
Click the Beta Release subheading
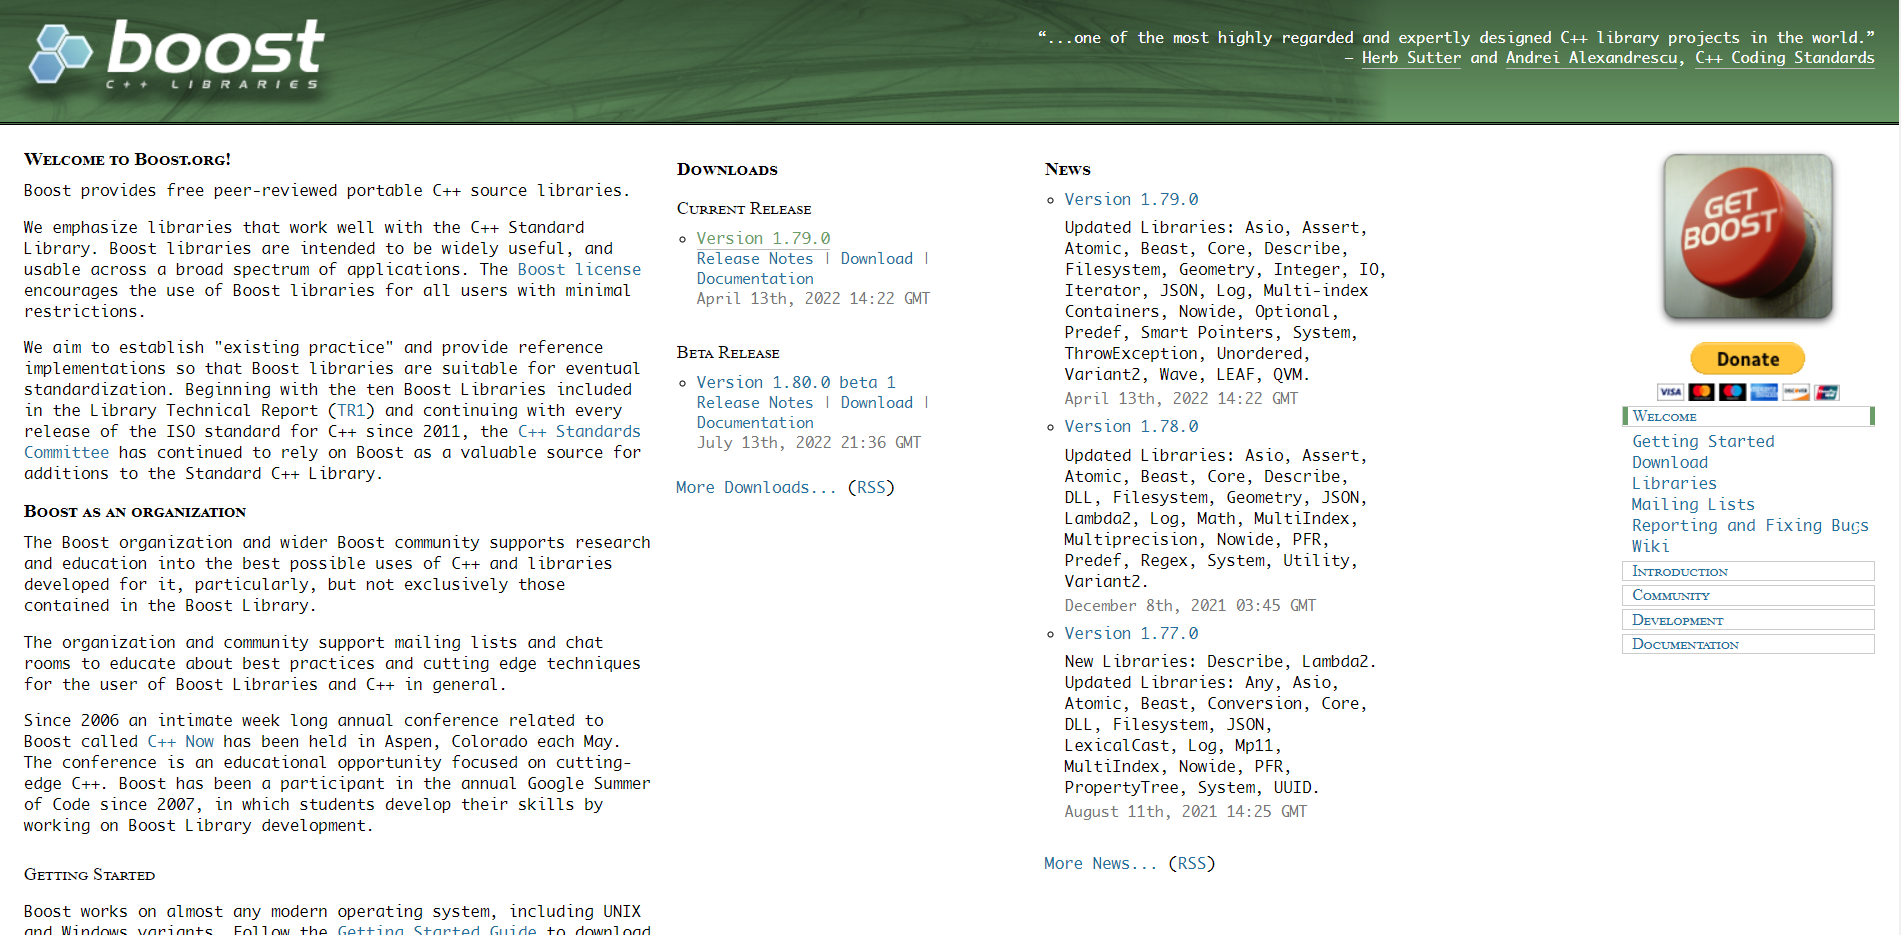[727, 353]
